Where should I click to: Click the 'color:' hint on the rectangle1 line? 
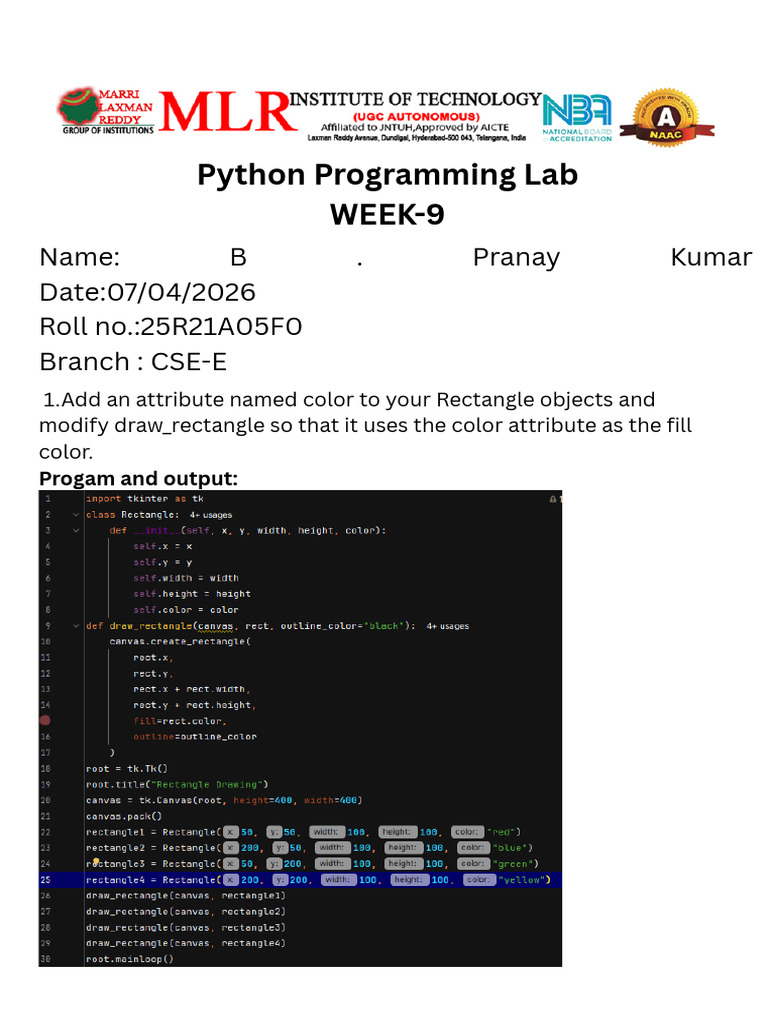click(467, 832)
